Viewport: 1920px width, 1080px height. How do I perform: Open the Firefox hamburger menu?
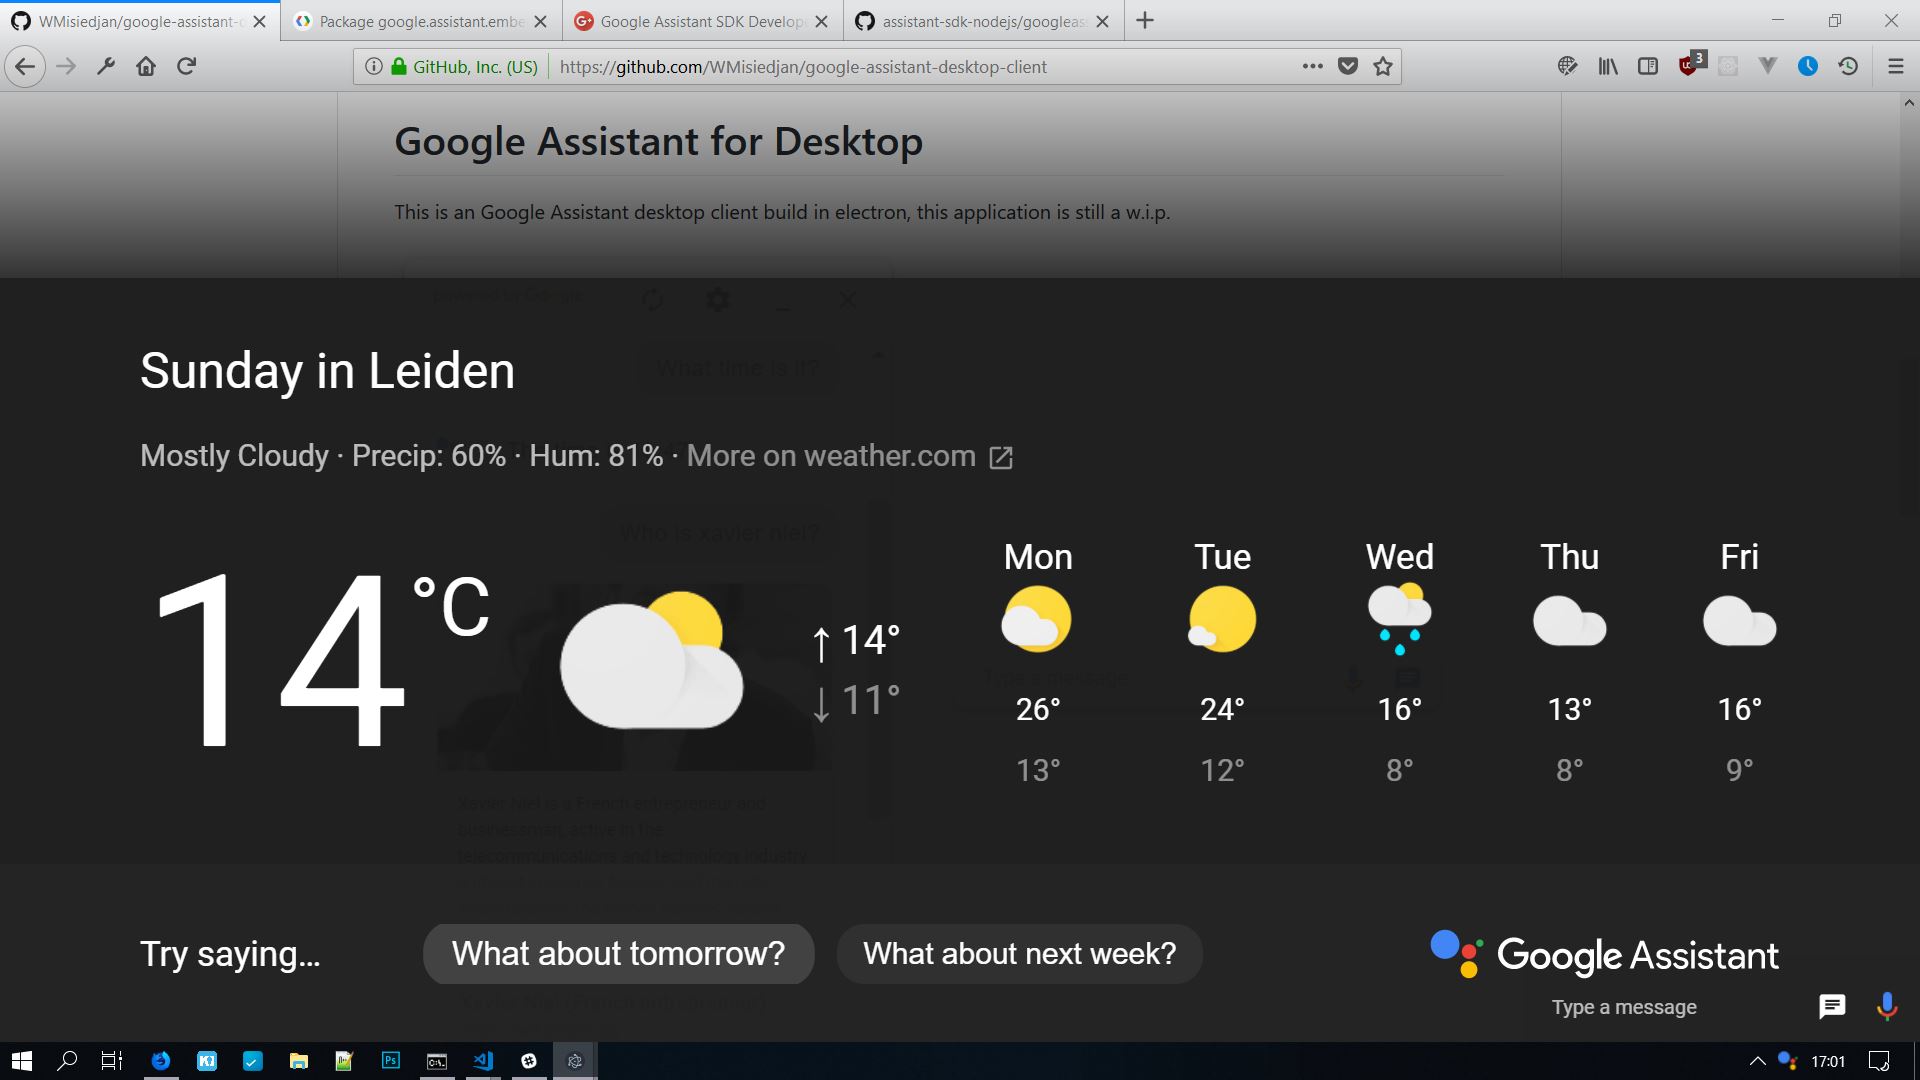click(x=1895, y=66)
